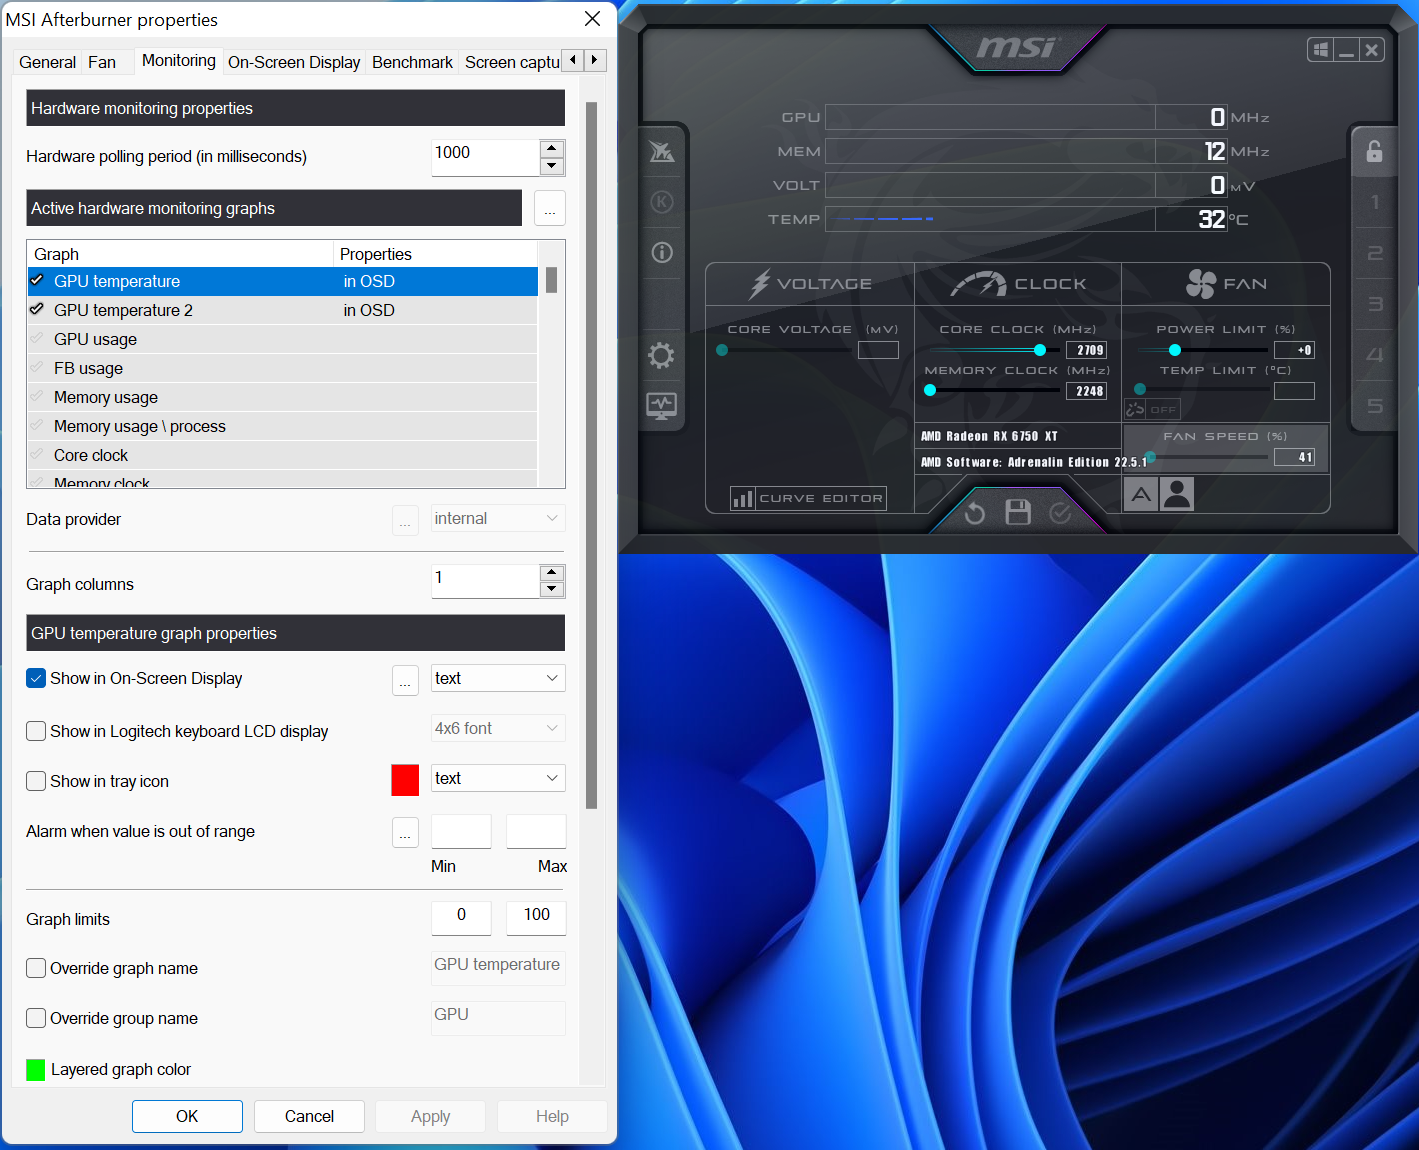Click the MSI Afterburner OC Scanner dragon icon
The image size is (1419, 1150).
662,152
